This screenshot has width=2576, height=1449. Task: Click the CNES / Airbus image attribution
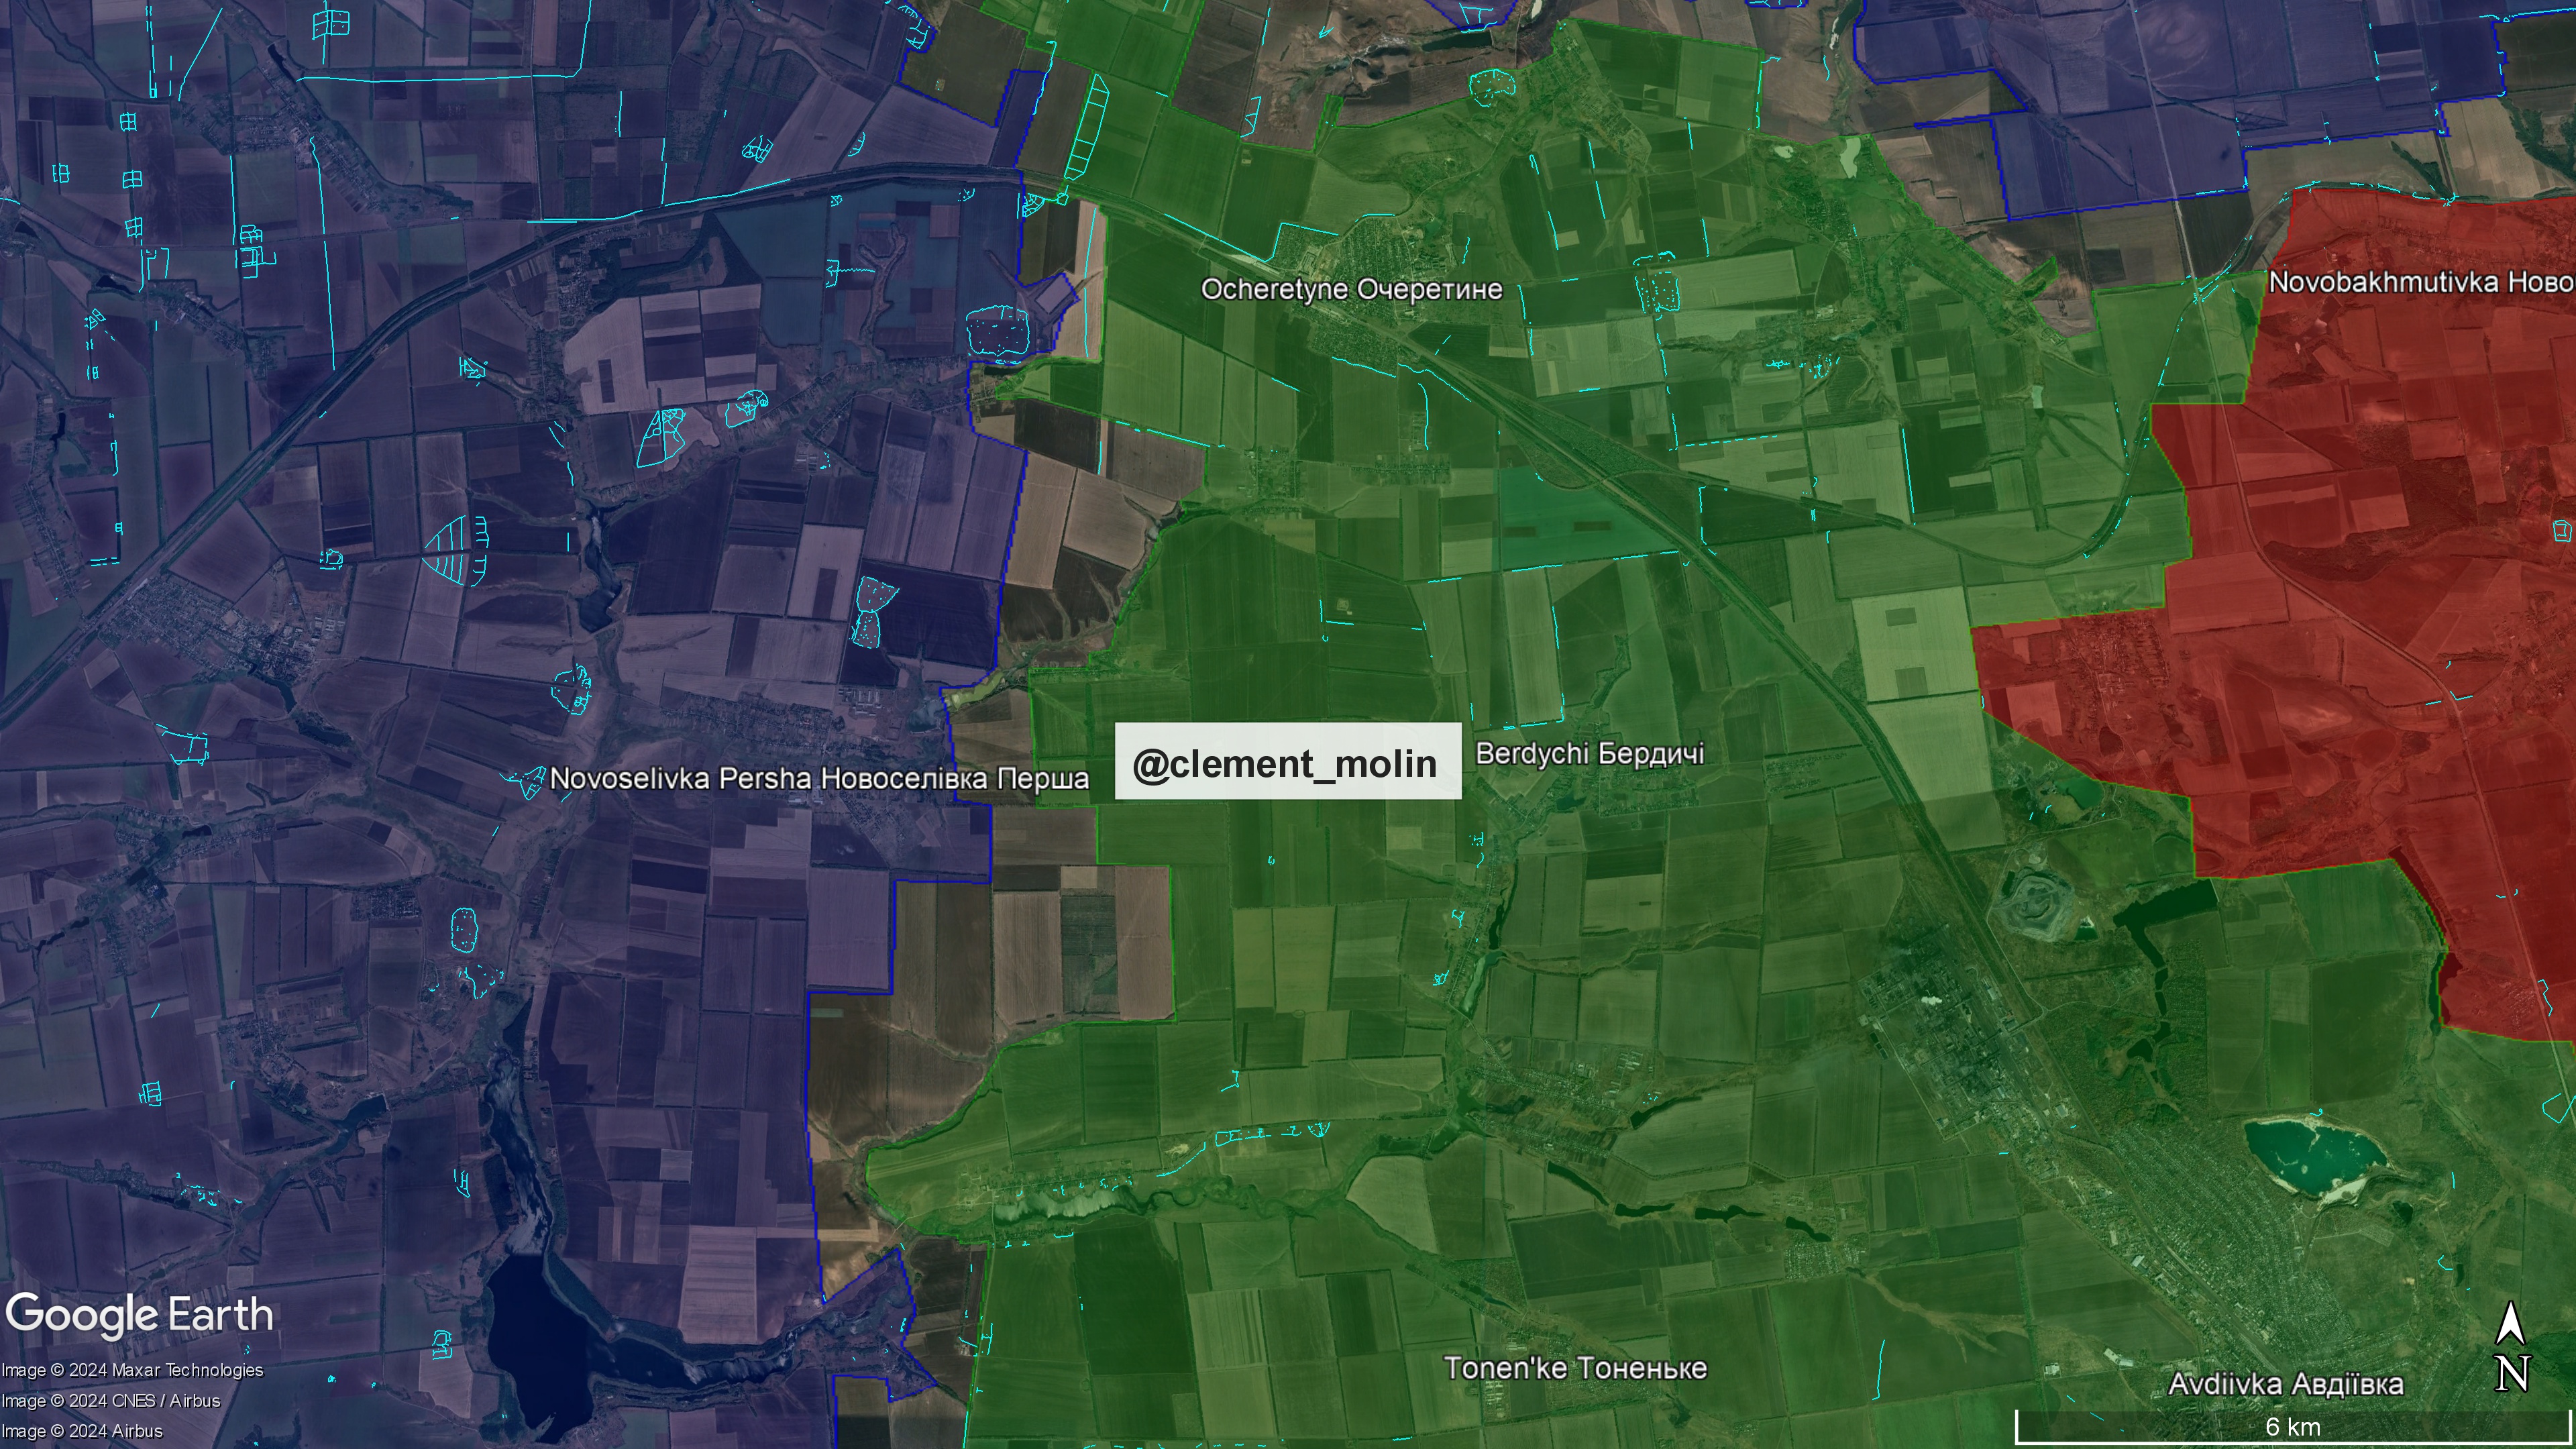point(110,1400)
